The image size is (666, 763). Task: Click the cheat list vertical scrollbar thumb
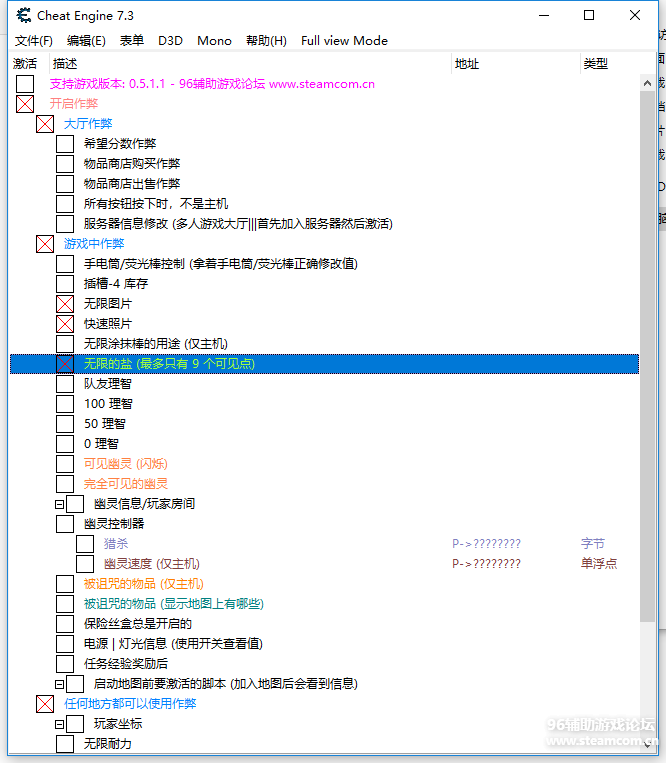click(x=647, y=357)
